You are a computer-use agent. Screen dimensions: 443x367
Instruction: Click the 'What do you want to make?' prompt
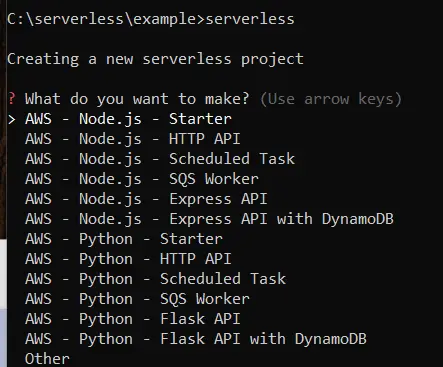tap(137, 99)
